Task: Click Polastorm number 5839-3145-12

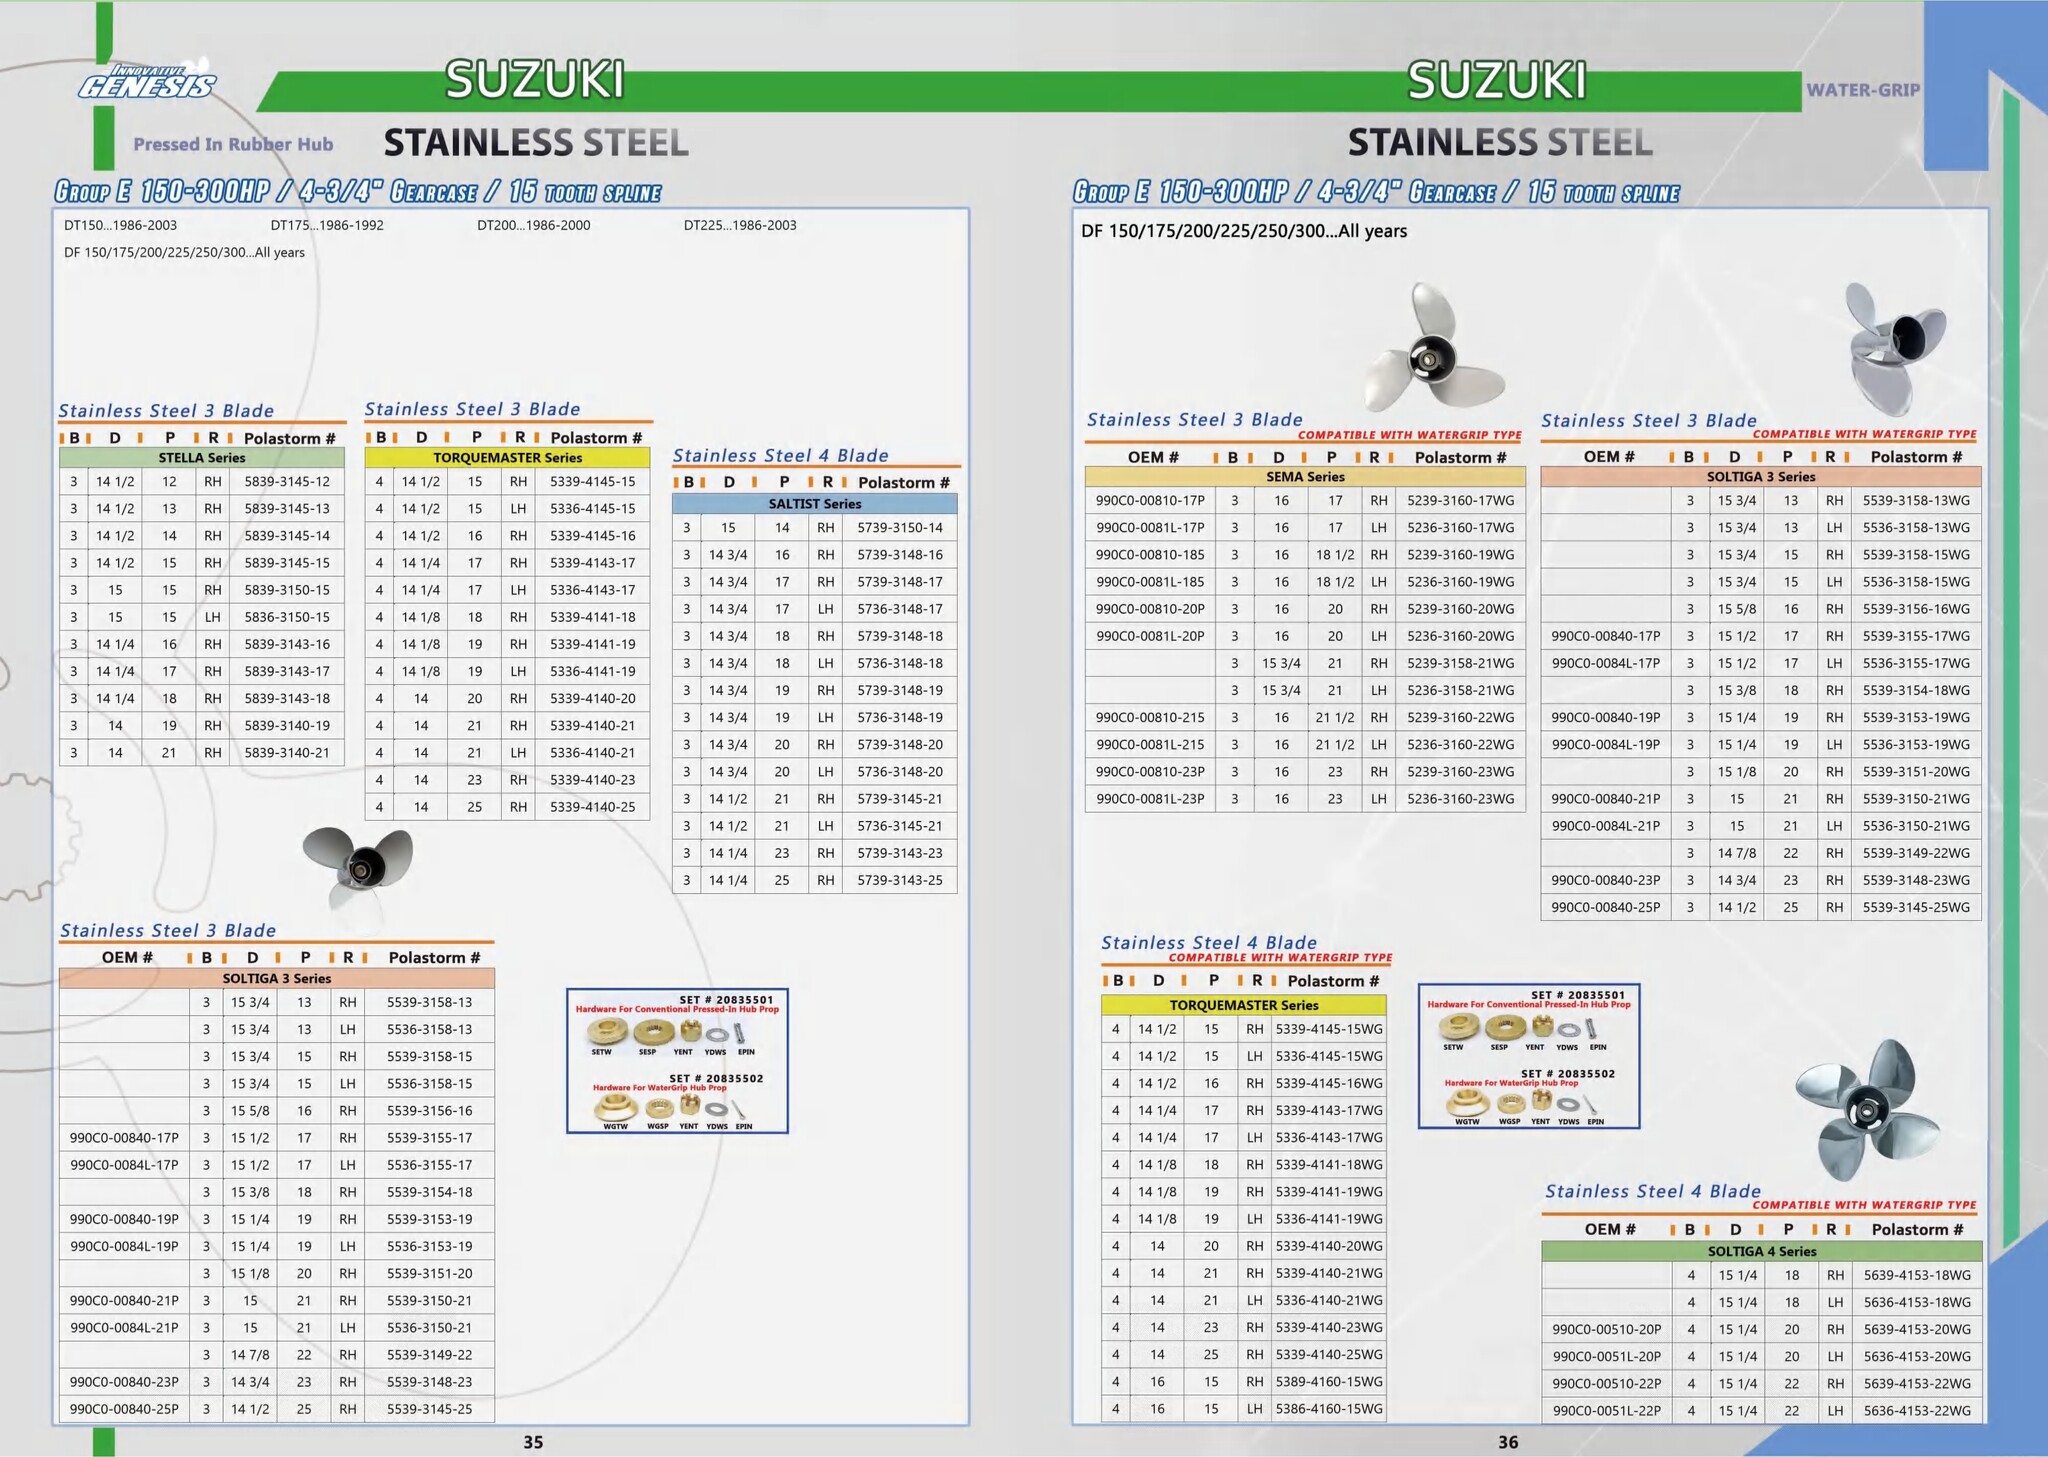Action: pyautogui.click(x=287, y=482)
